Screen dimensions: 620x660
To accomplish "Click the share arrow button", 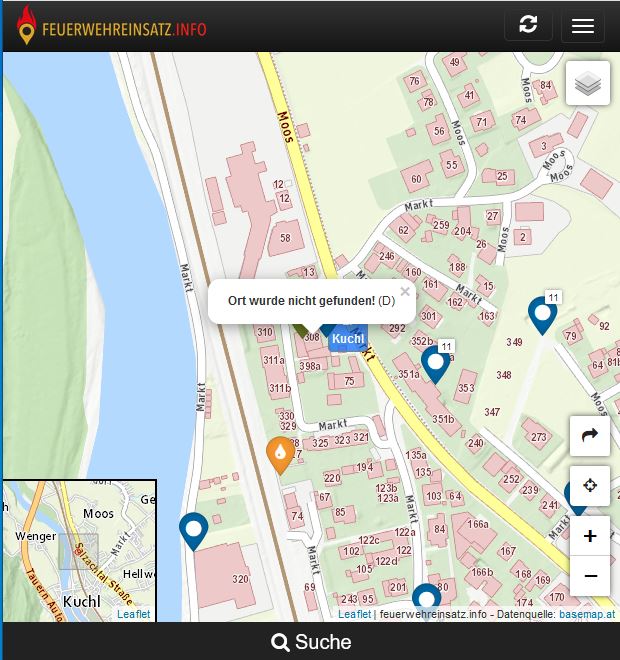I will (589, 435).
